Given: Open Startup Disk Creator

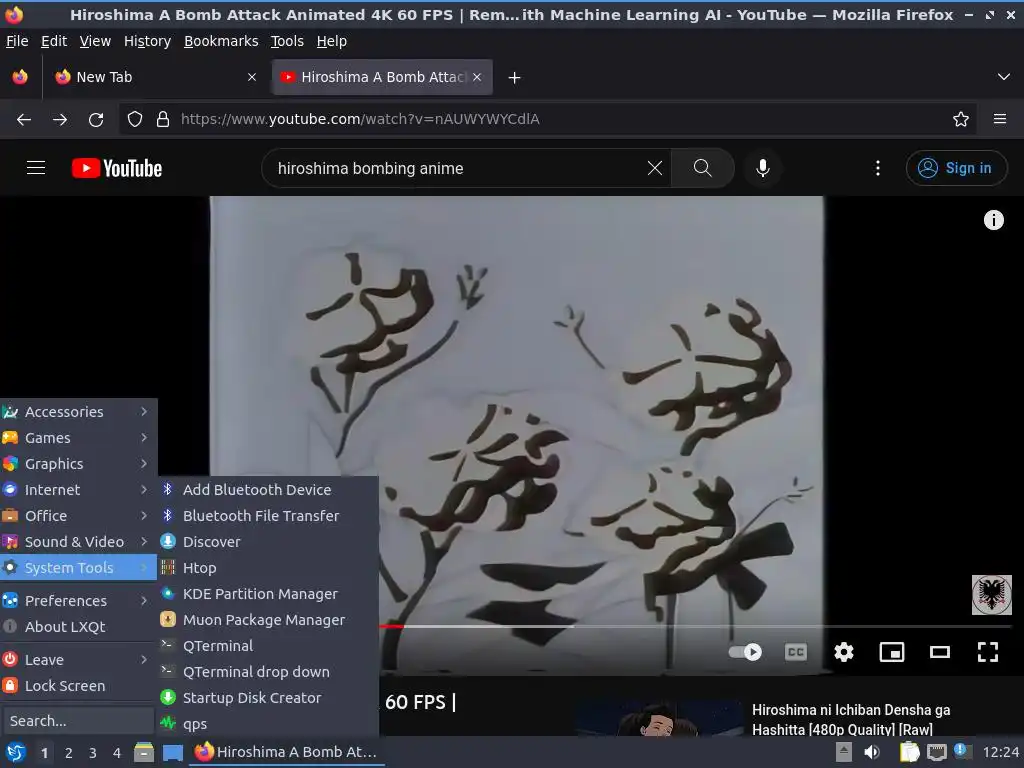Looking at the screenshot, I should (268, 697).
